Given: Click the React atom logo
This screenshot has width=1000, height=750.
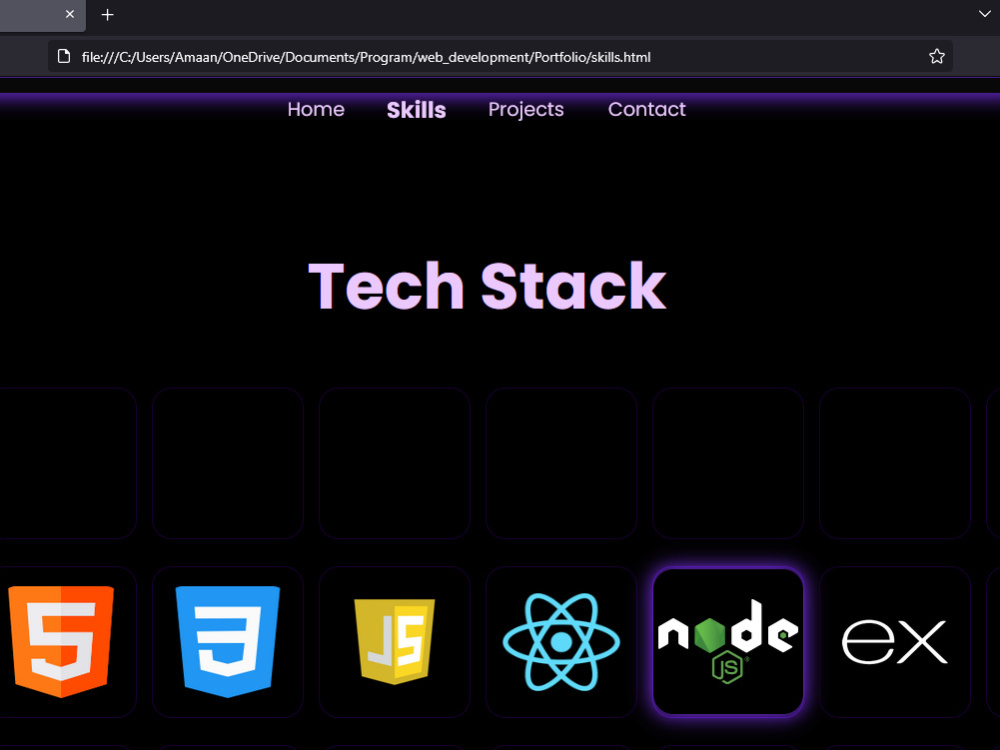Looking at the screenshot, I should [561, 642].
